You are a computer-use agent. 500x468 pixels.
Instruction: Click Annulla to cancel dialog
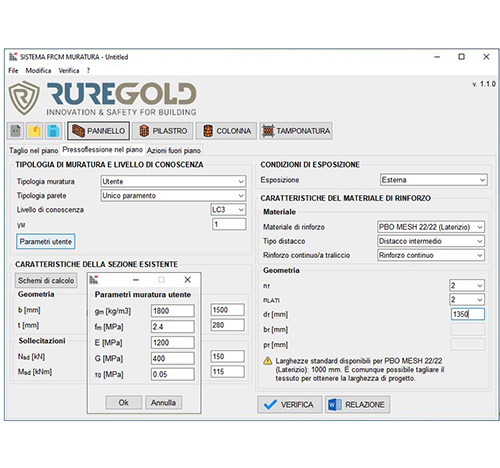163,403
